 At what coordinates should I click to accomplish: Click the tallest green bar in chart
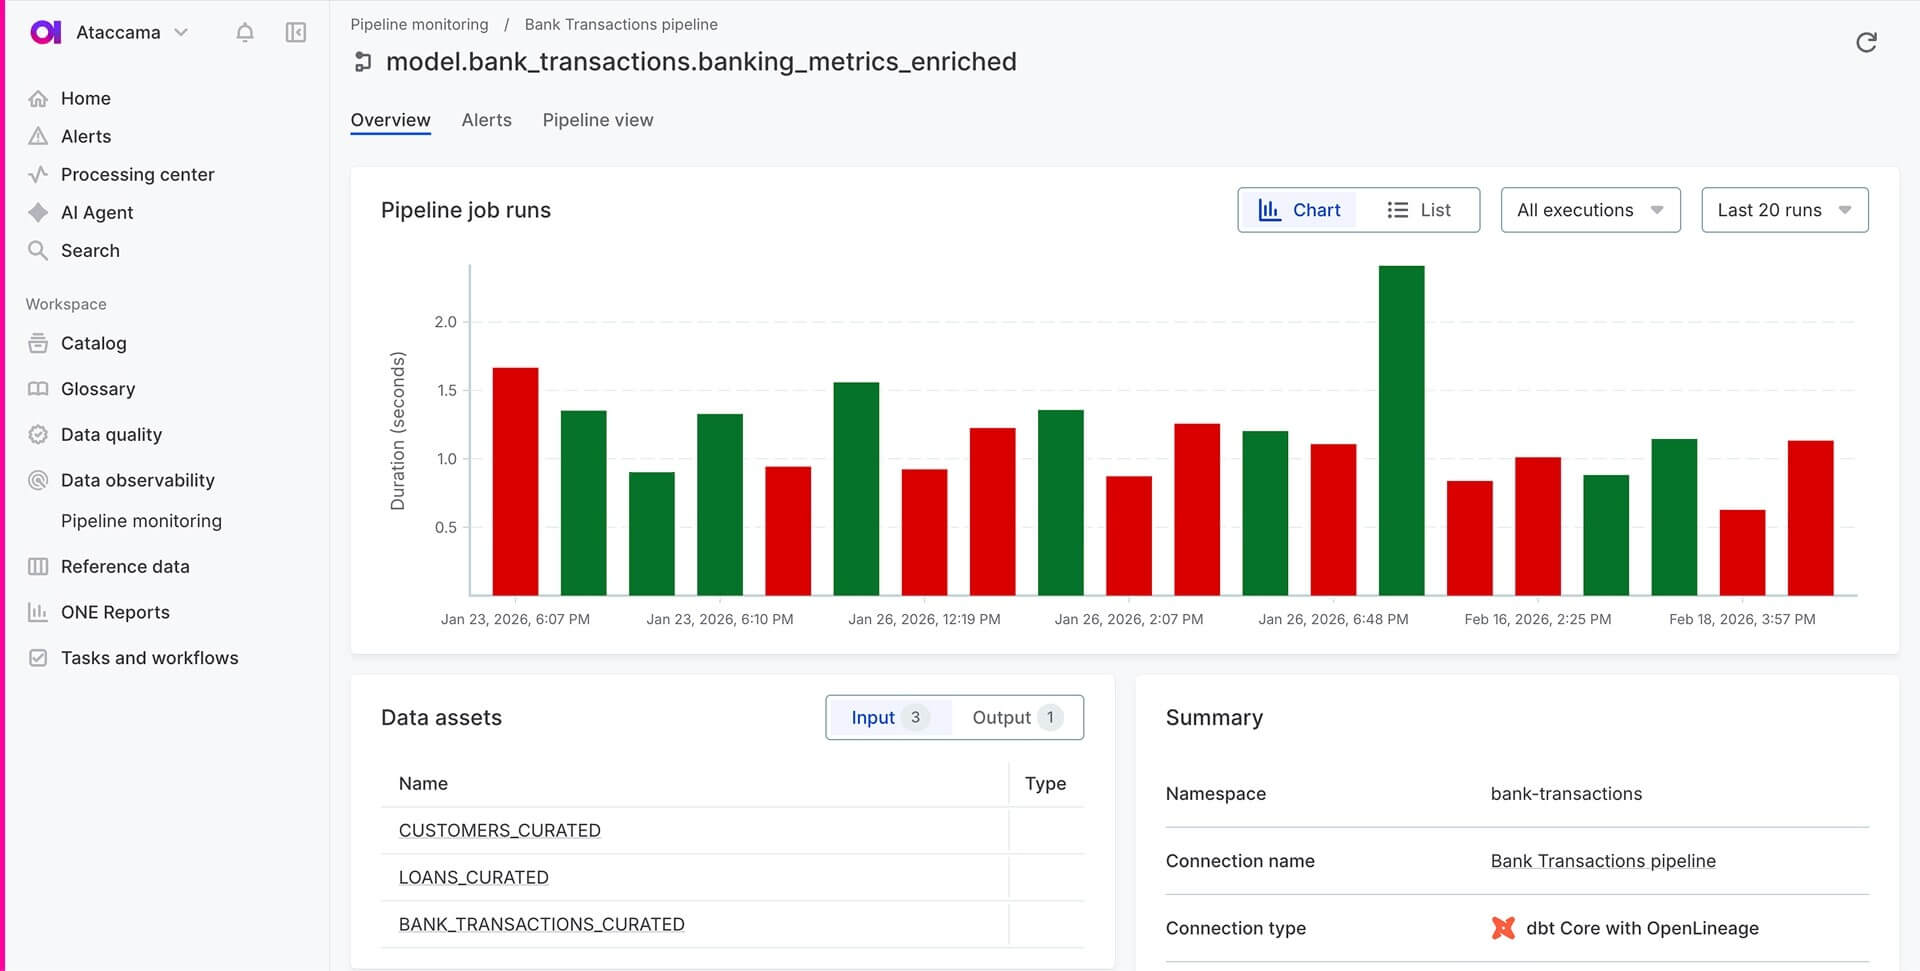[1401, 430]
